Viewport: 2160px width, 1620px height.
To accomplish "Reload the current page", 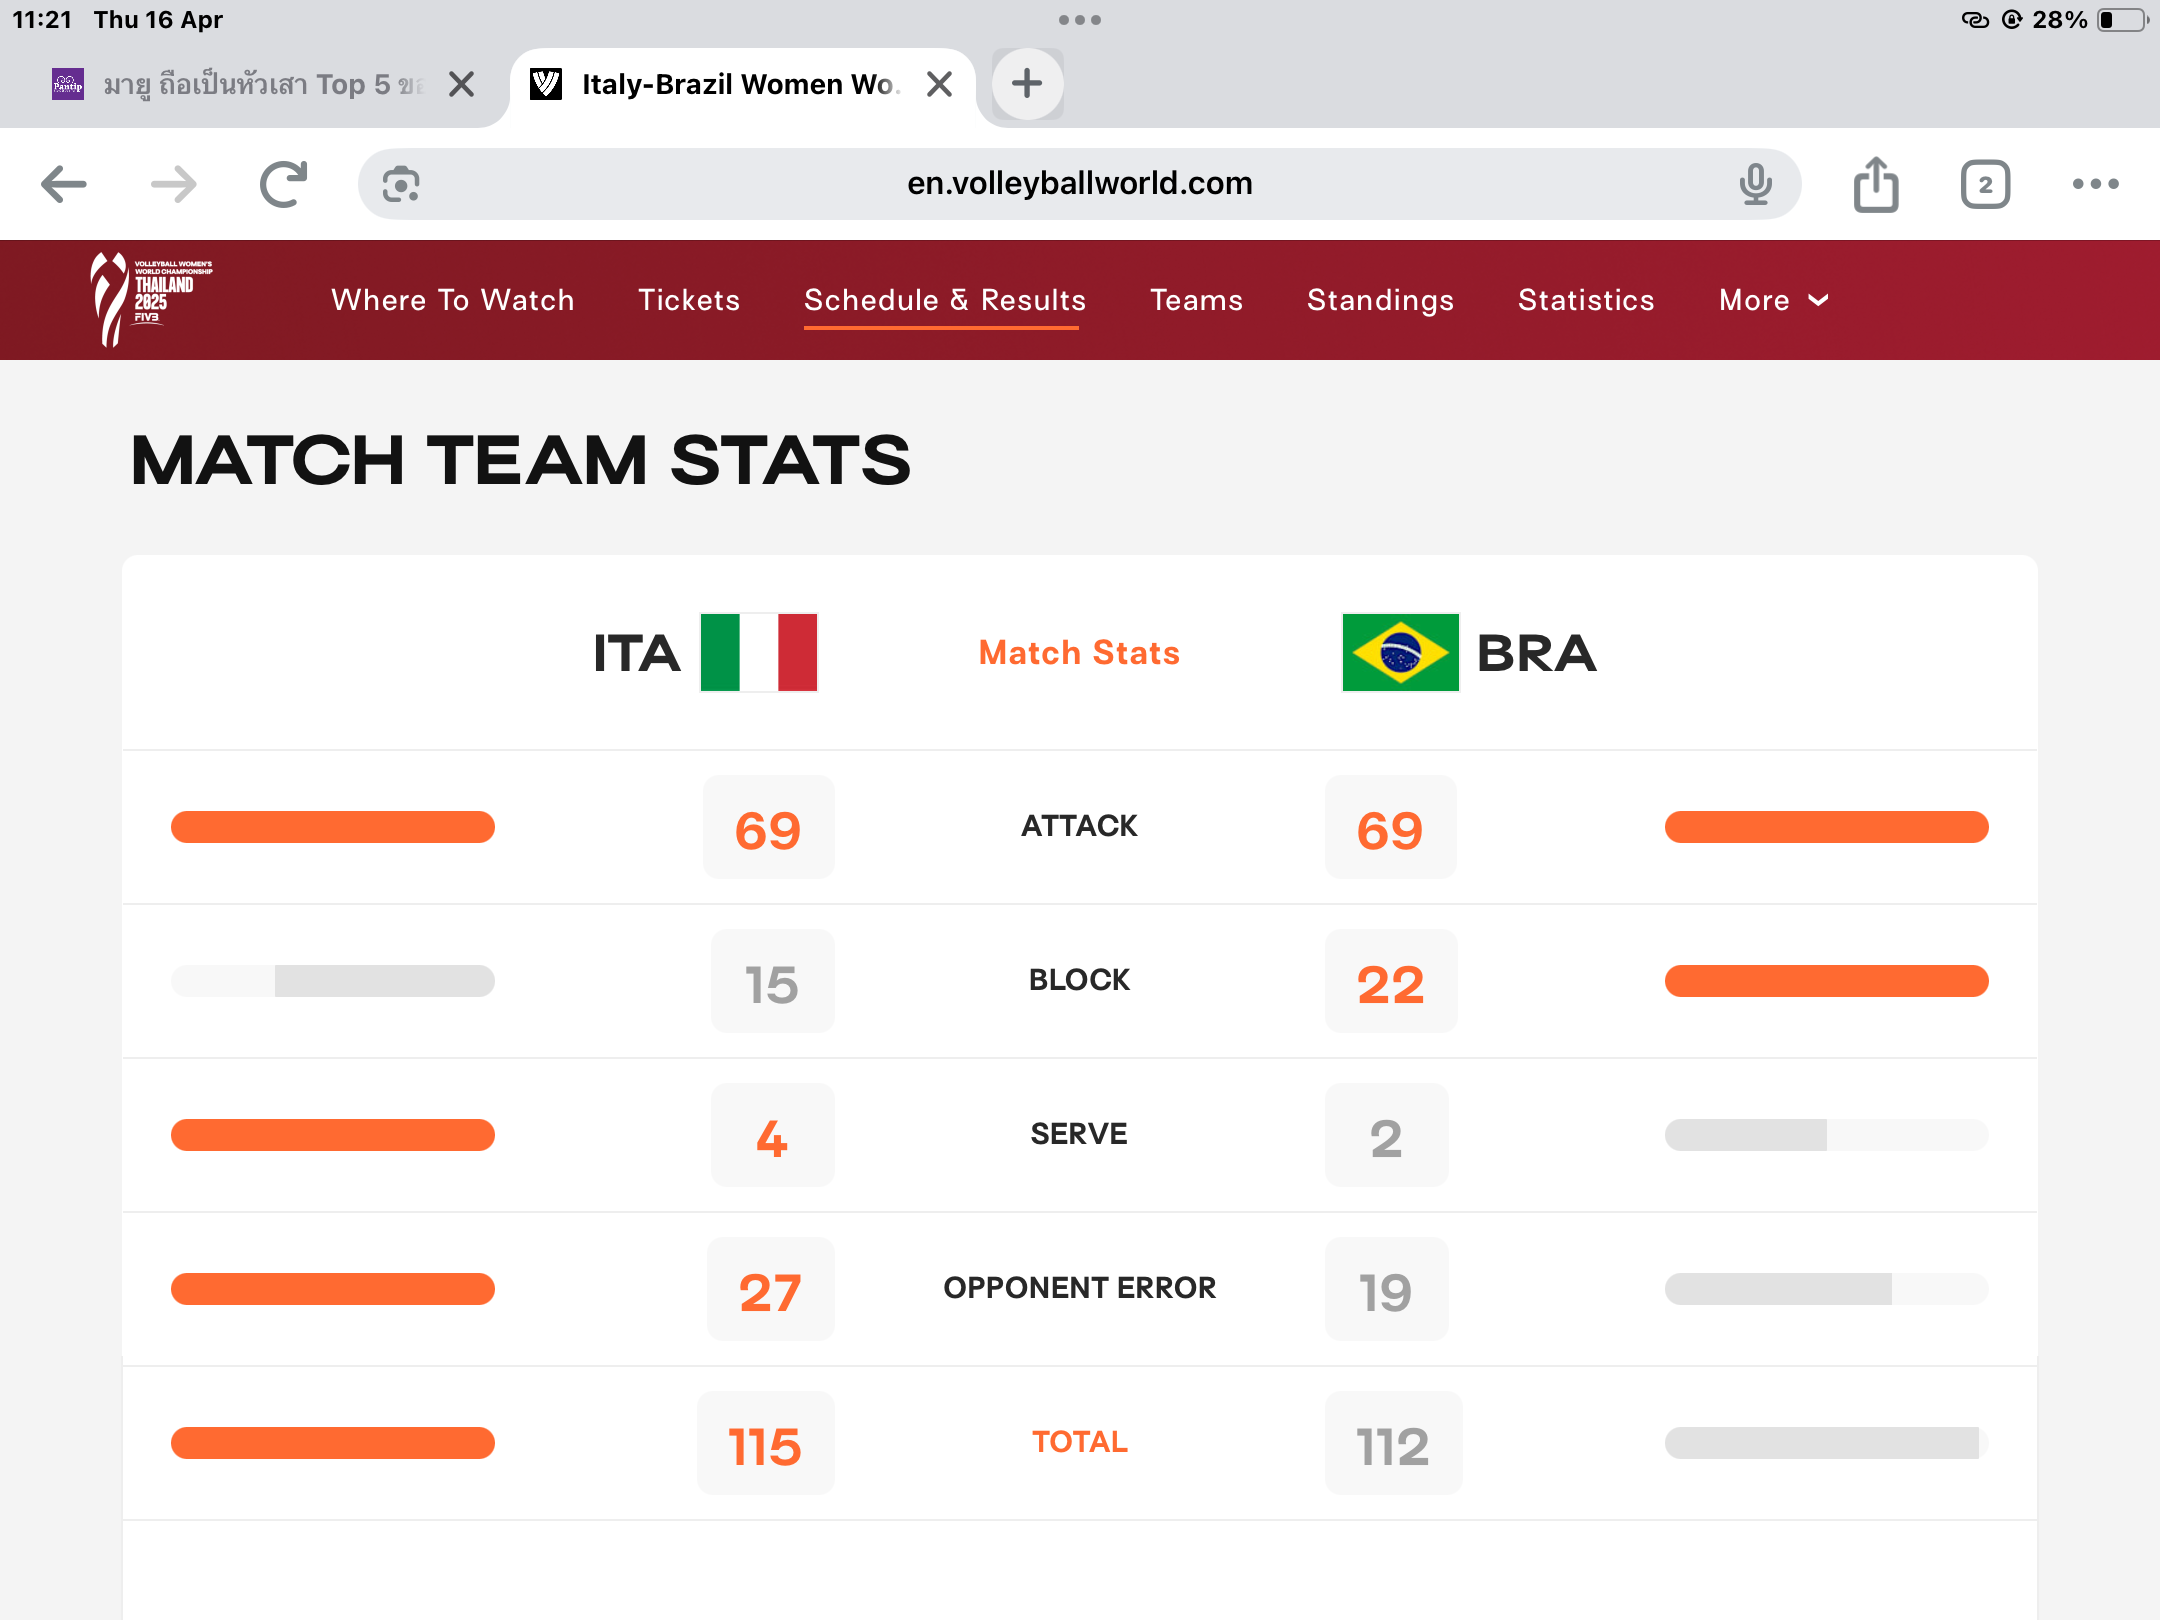I will 283,184.
